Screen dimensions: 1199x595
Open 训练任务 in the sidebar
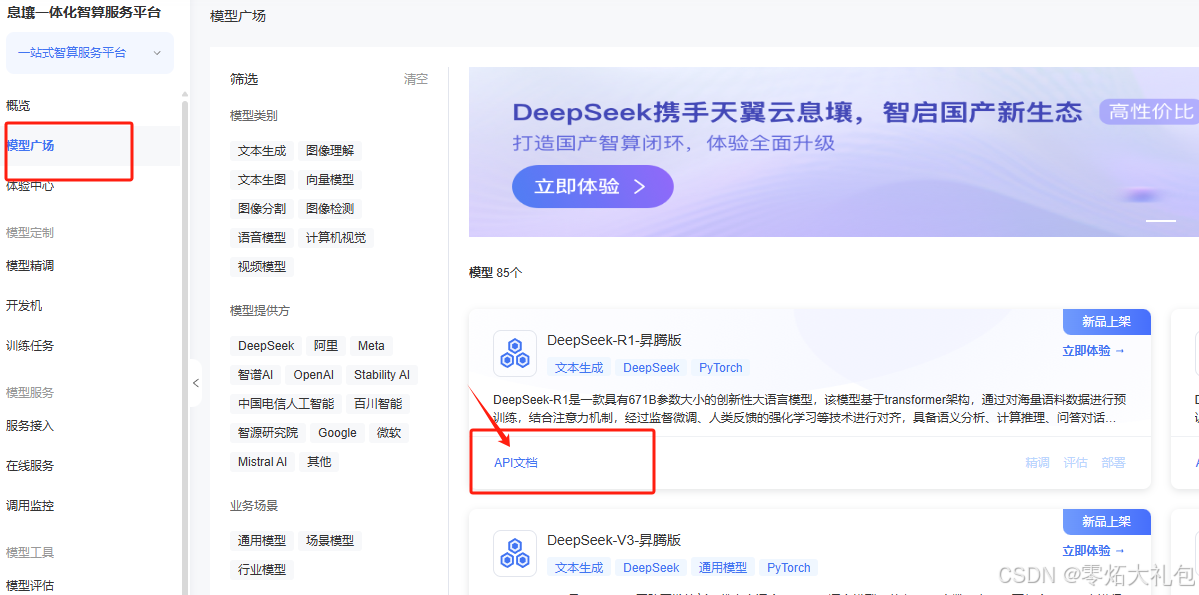31,346
